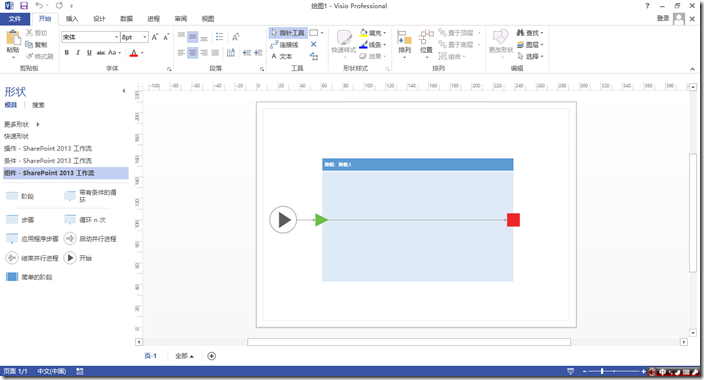The image size is (704, 380).
Task: Click the insert new page plus icon
Action: pyautogui.click(x=211, y=356)
